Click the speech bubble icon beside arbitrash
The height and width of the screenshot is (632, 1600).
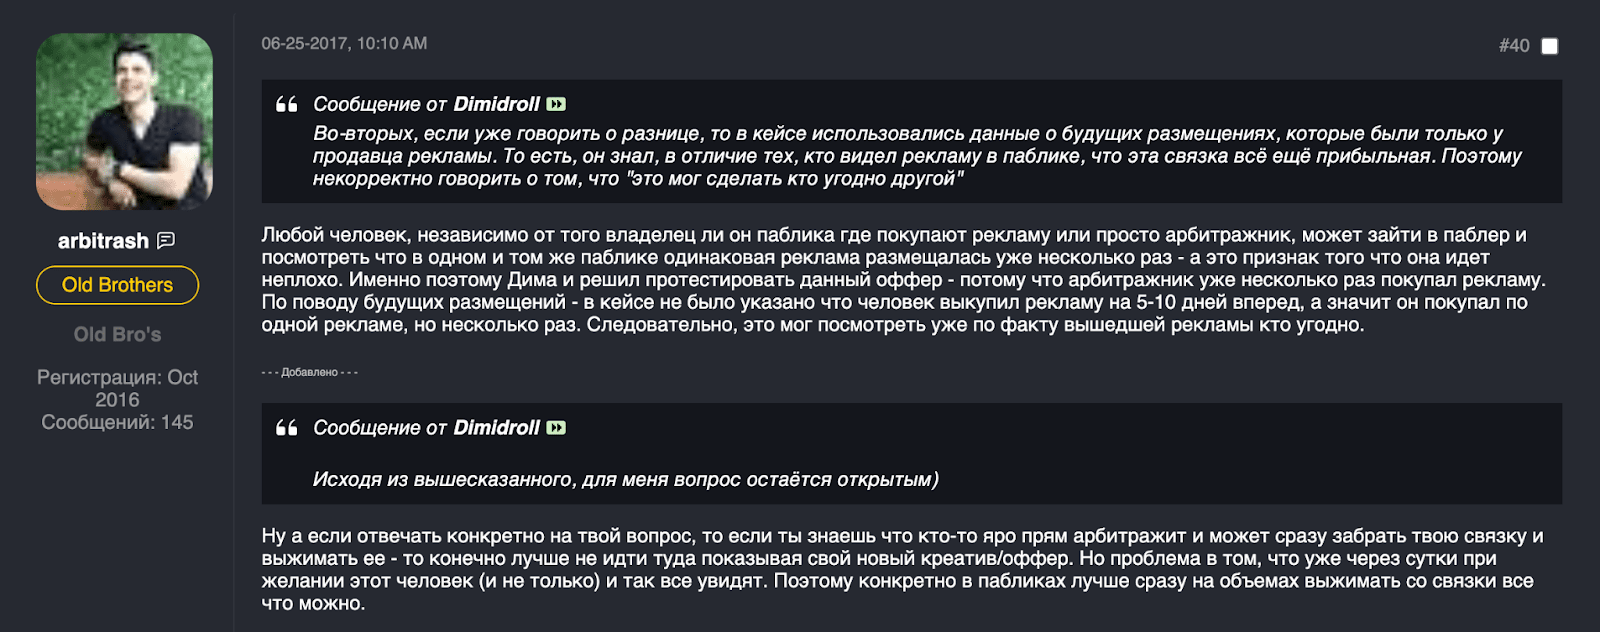coord(165,240)
